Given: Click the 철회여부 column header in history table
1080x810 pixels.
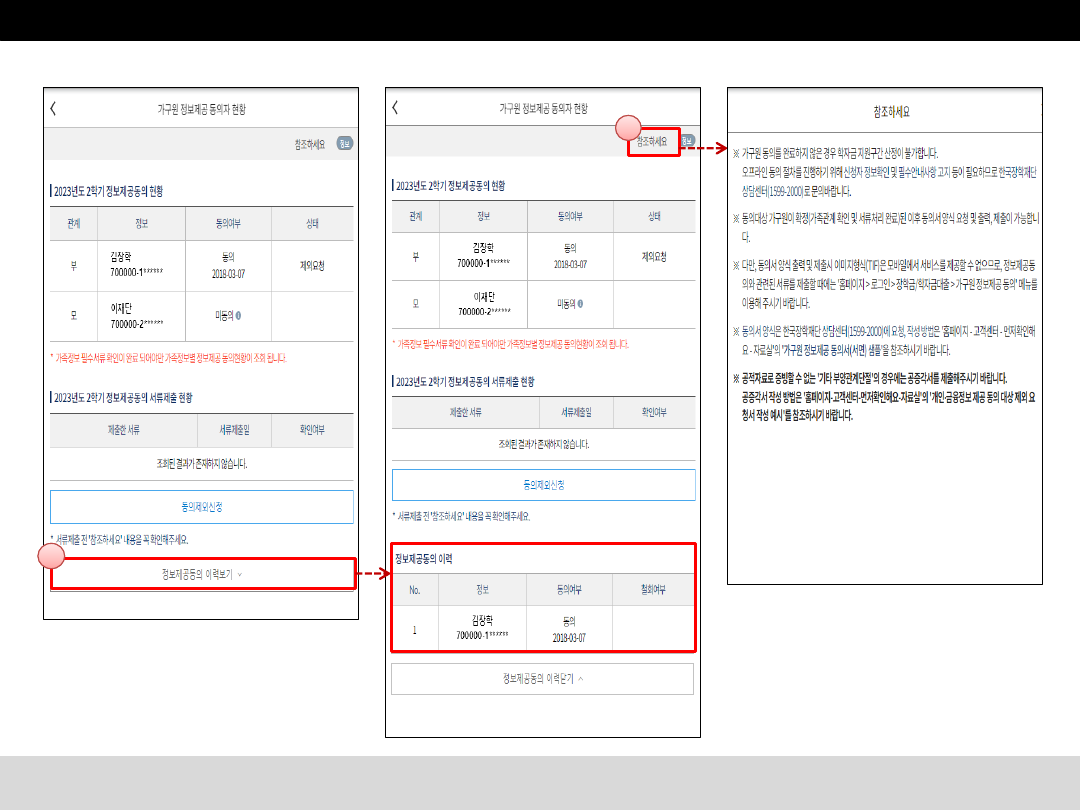Looking at the screenshot, I should click(x=653, y=590).
